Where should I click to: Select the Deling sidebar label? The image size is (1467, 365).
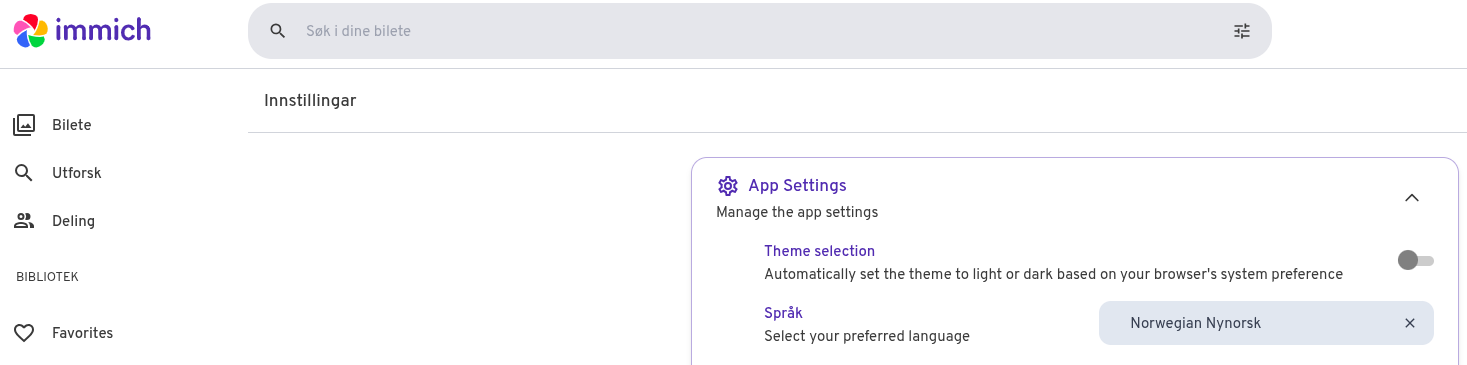[73, 221]
